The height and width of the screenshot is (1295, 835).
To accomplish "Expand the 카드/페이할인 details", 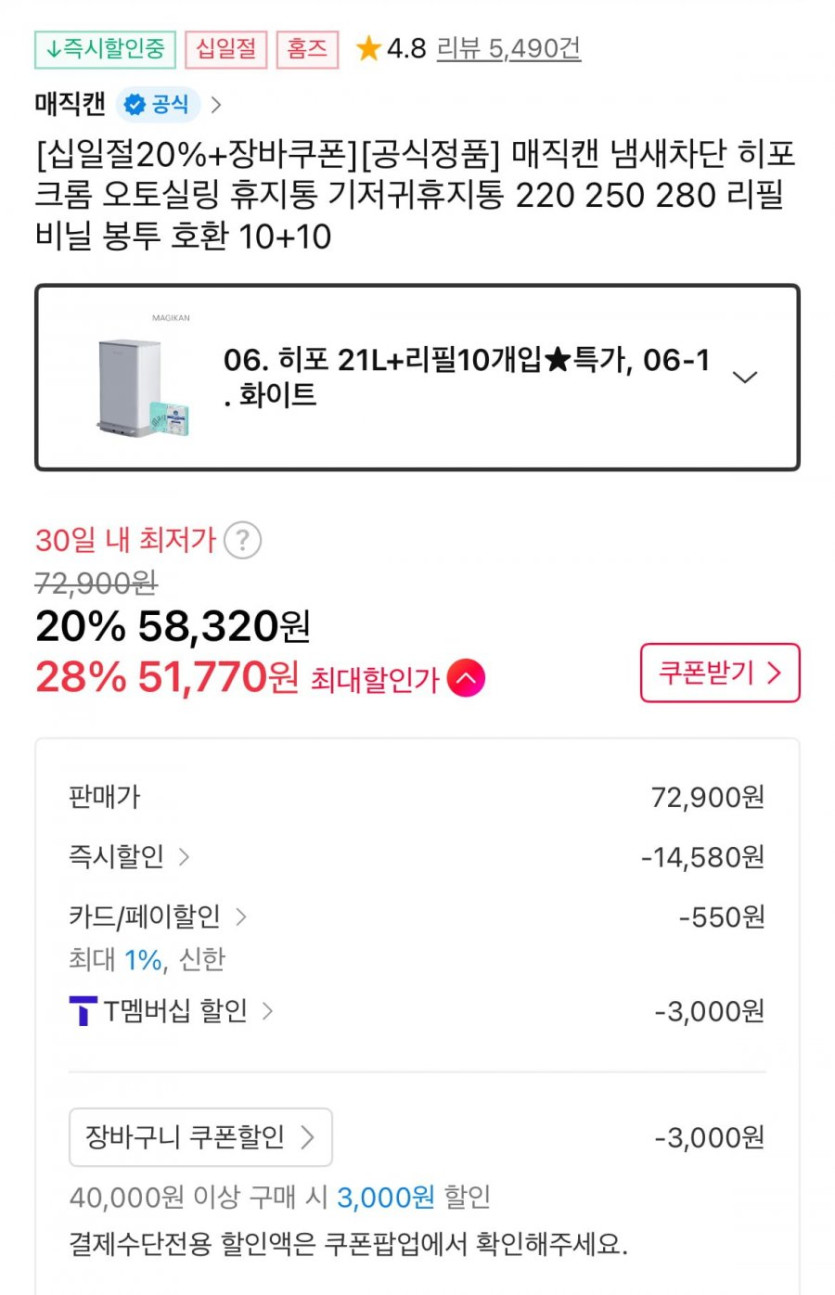I will pos(157,916).
